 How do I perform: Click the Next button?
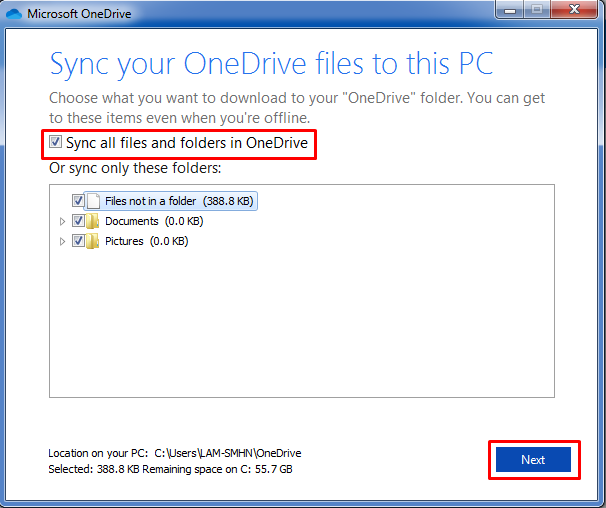click(533, 460)
